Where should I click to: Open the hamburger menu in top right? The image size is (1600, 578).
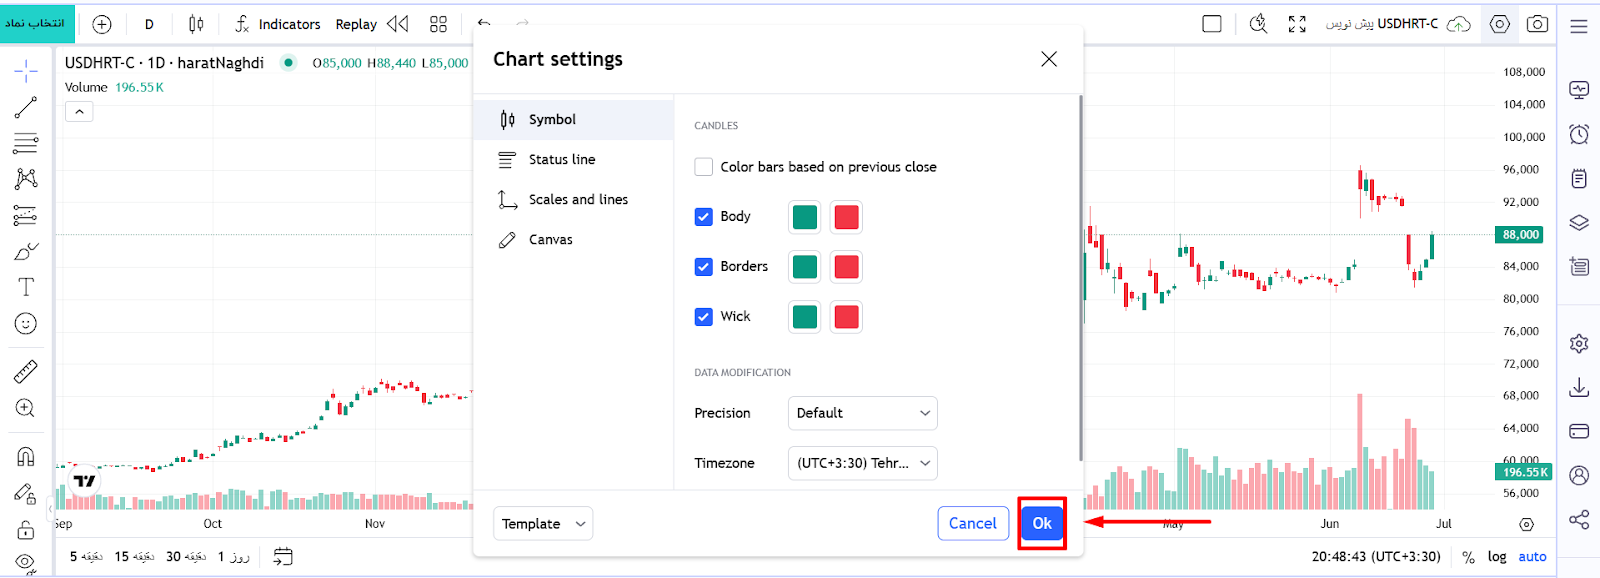[x=1579, y=26]
